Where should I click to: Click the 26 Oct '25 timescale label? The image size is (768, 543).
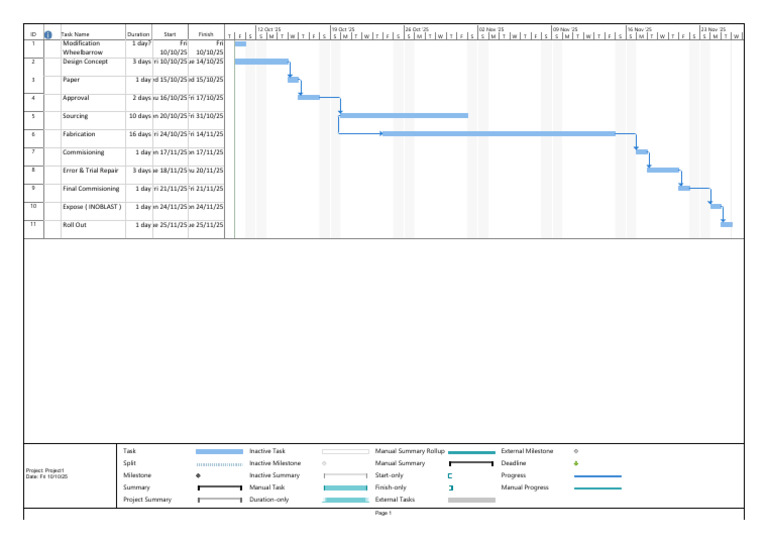[417, 29]
